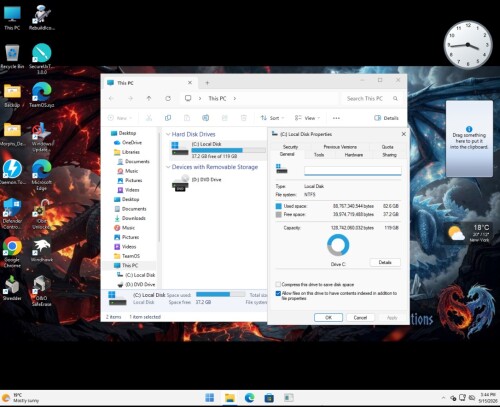This screenshot has height=407, width=500.
Task: Open the Daemon Tools desktop shortcut
Action: tap(12, 172)
